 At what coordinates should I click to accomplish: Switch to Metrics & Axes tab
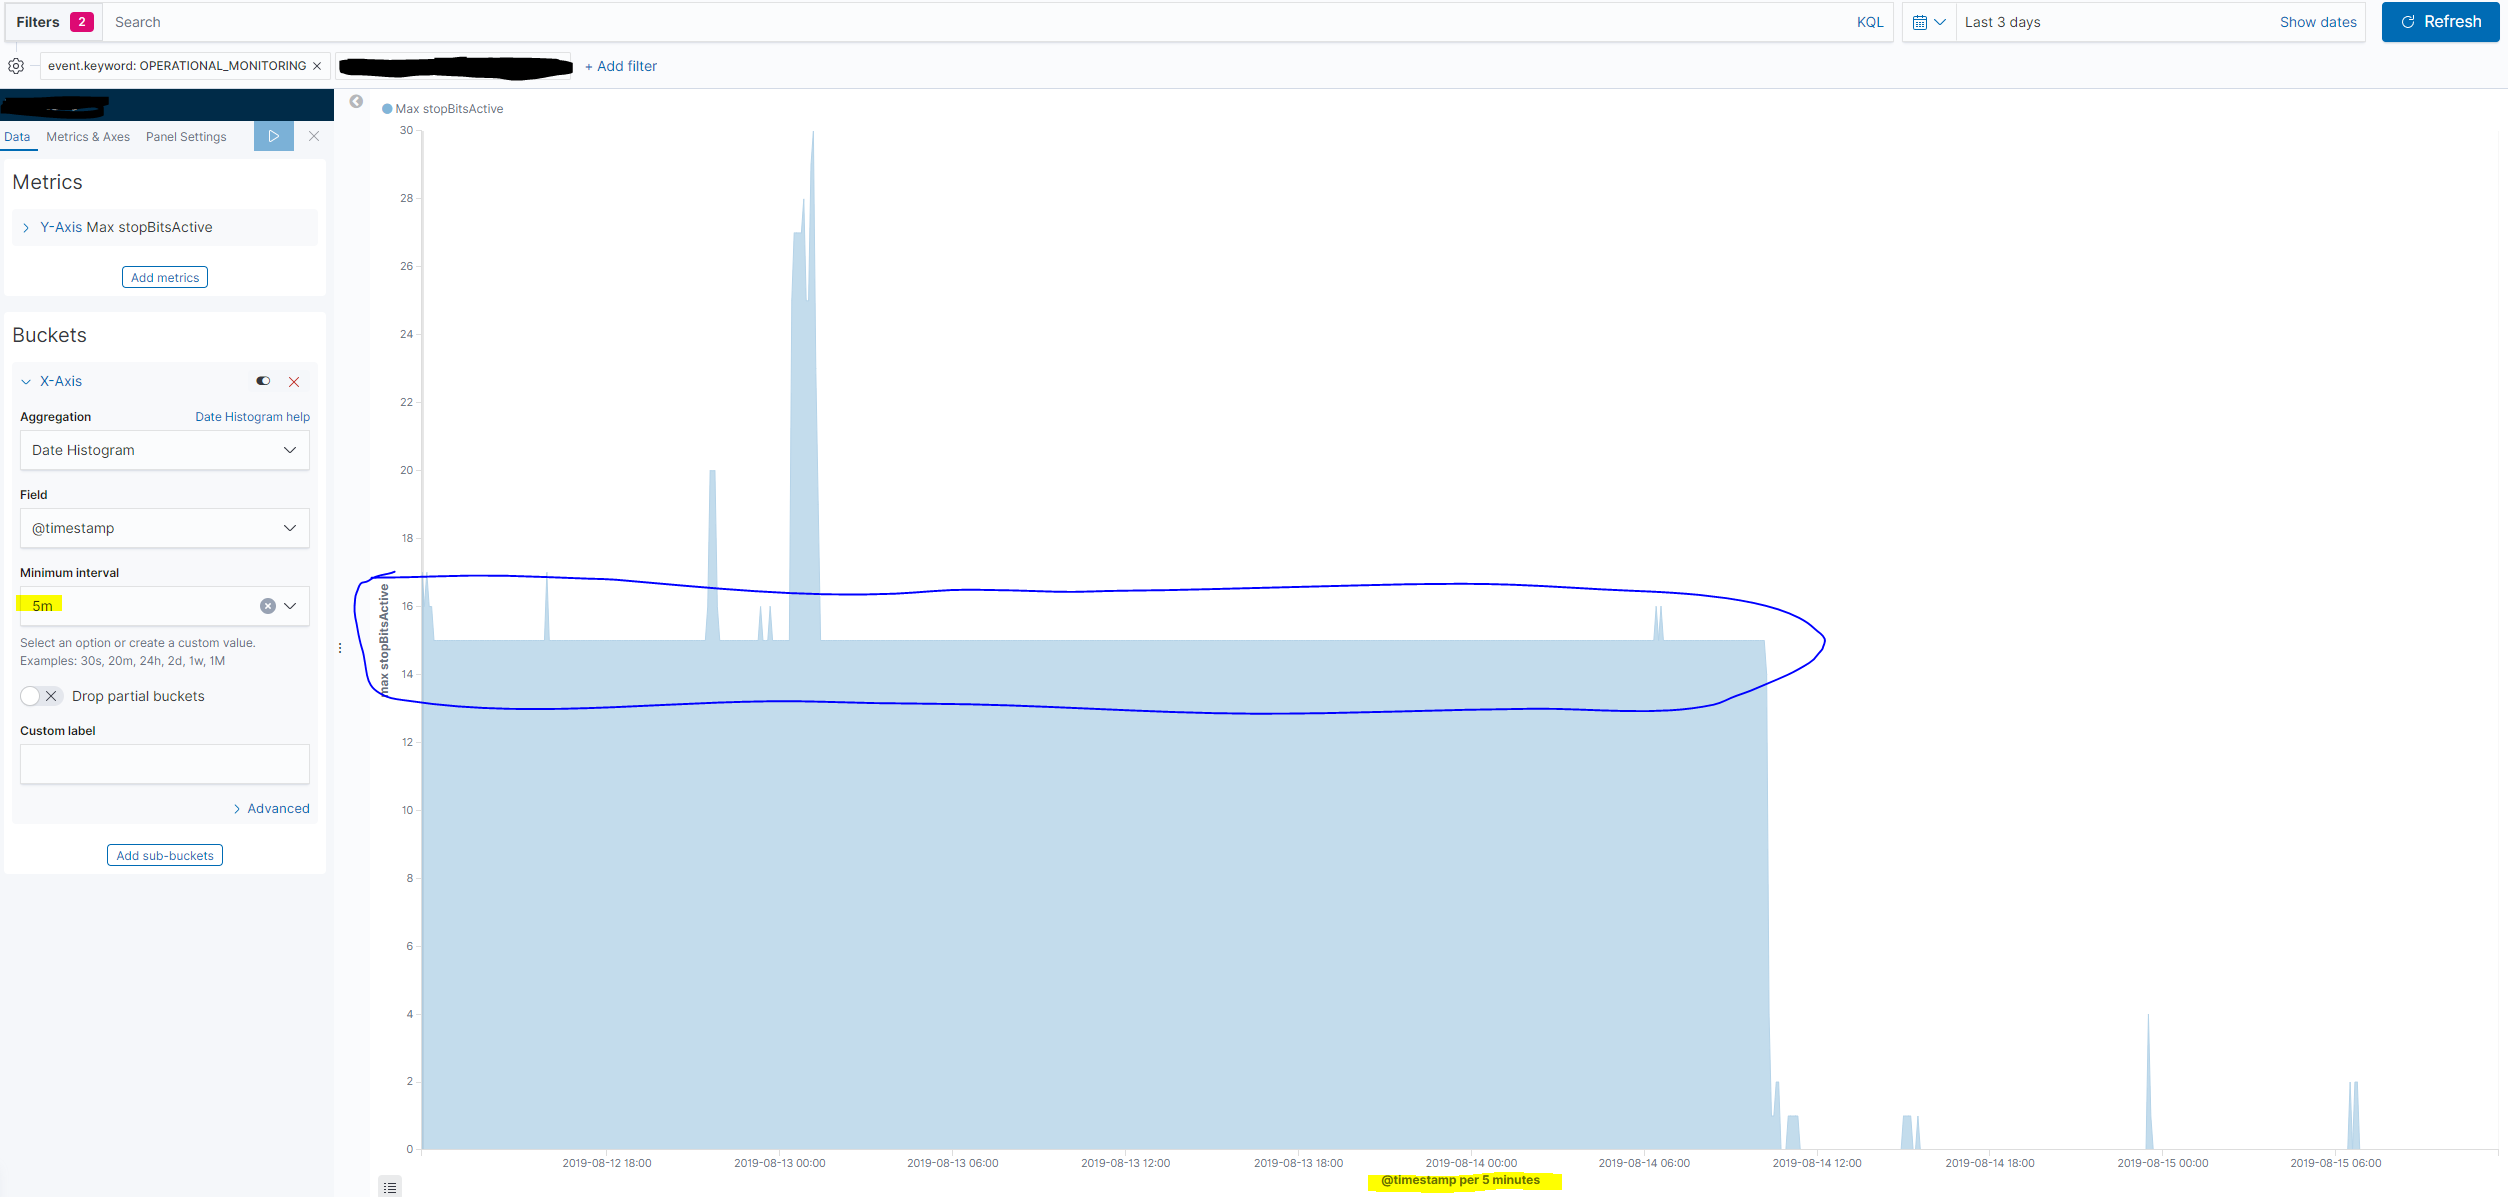pos(88,137)
